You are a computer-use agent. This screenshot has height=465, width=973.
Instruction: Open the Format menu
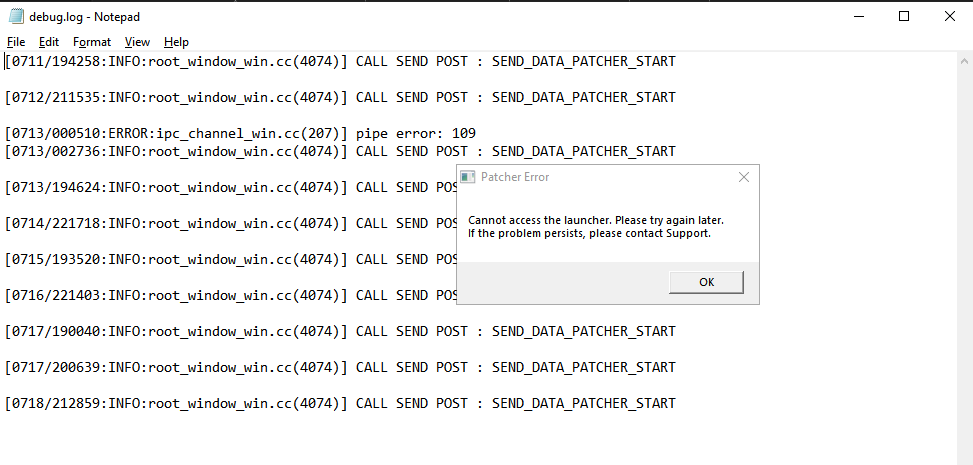pos(92,42)
